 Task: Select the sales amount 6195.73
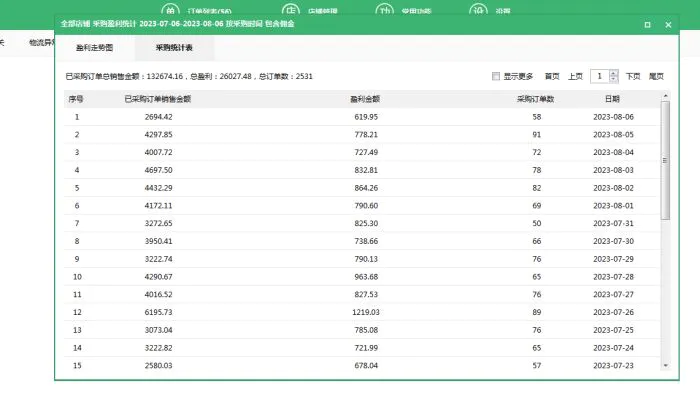[158, 312]
